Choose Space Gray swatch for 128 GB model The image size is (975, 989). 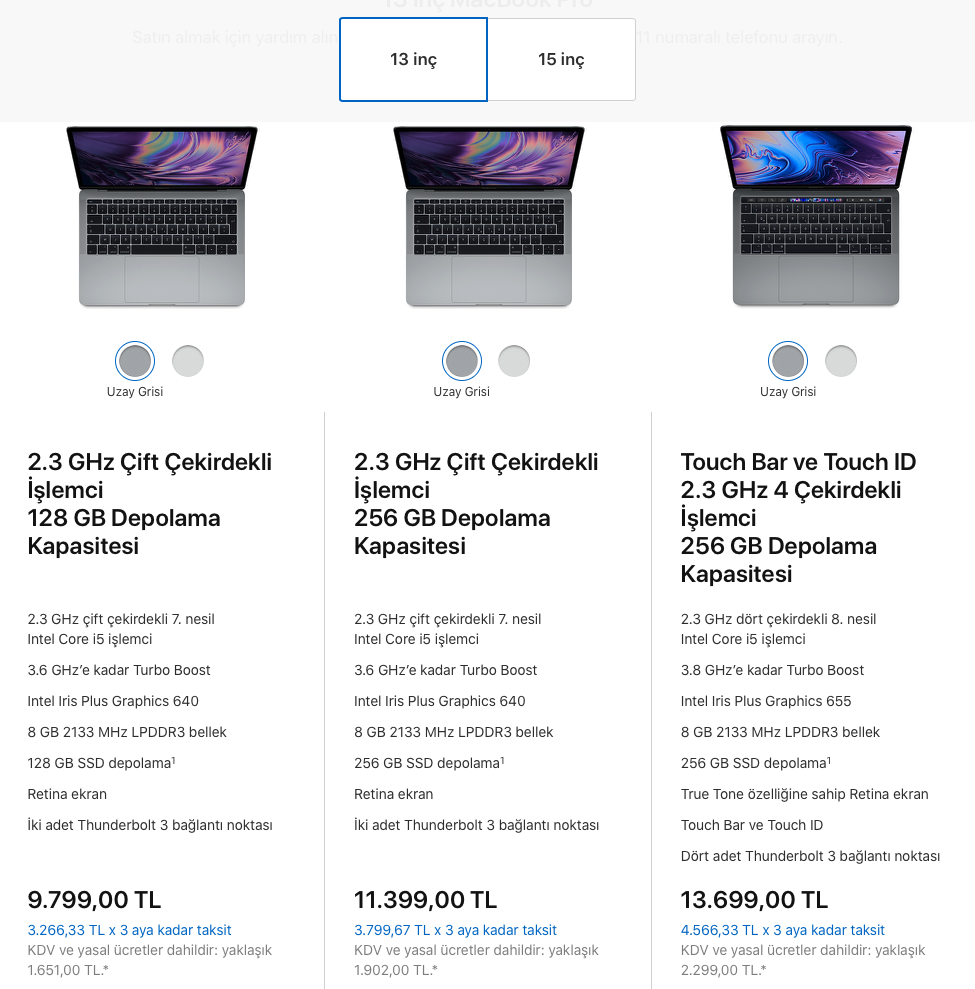pyautogui.click(x=135, y=361)
